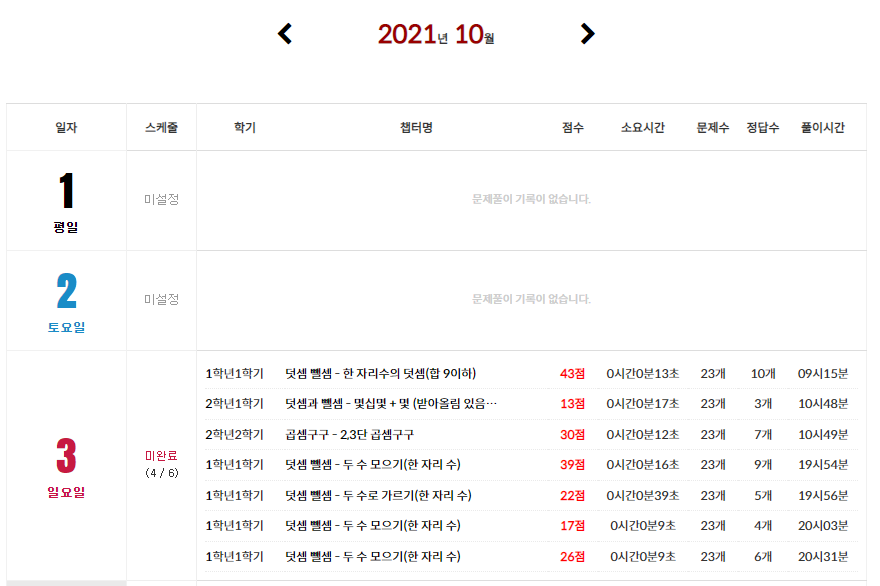Click the 13점 score
Image resolution: width=880 pixels, height=586 pixels.
coord(572,404)
